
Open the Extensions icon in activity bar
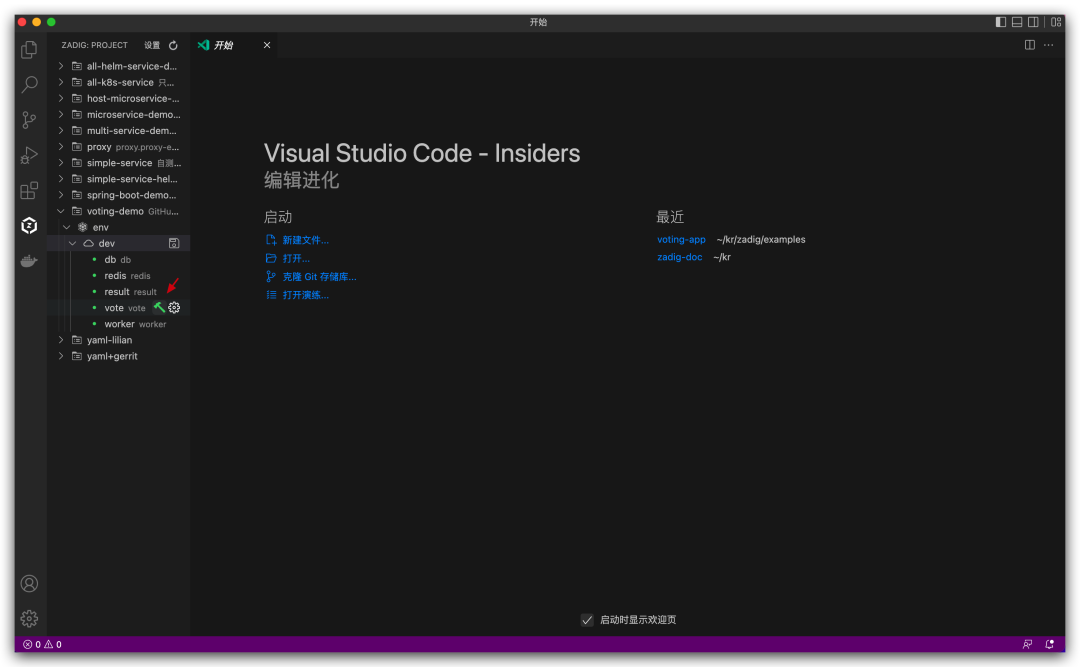click(28, 190)
